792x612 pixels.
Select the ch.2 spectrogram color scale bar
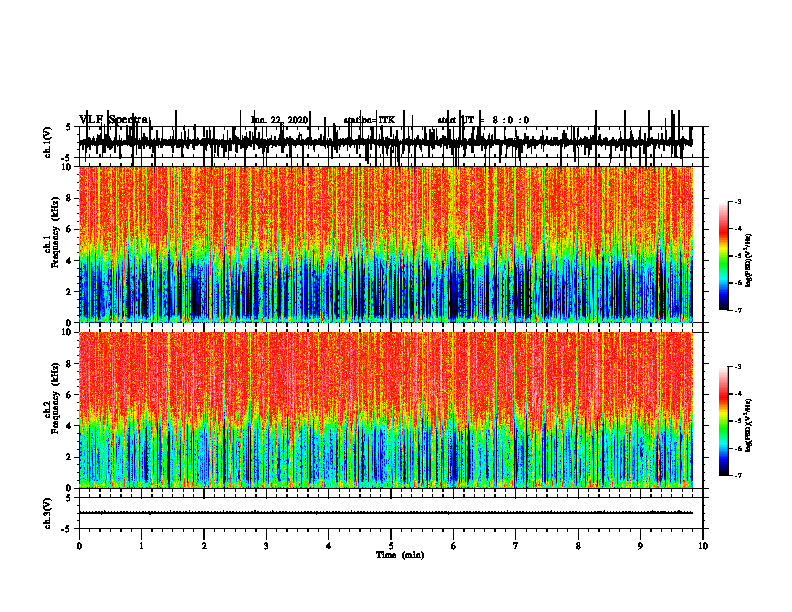pyautogui.click(x=724, y=421)
